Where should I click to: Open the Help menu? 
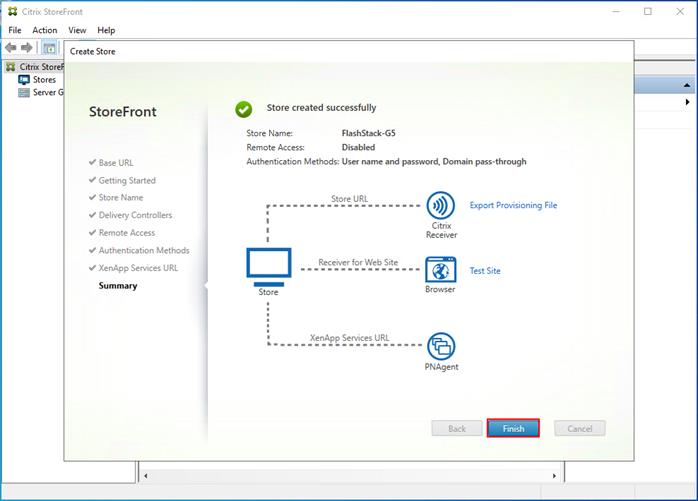pos(106,30)
